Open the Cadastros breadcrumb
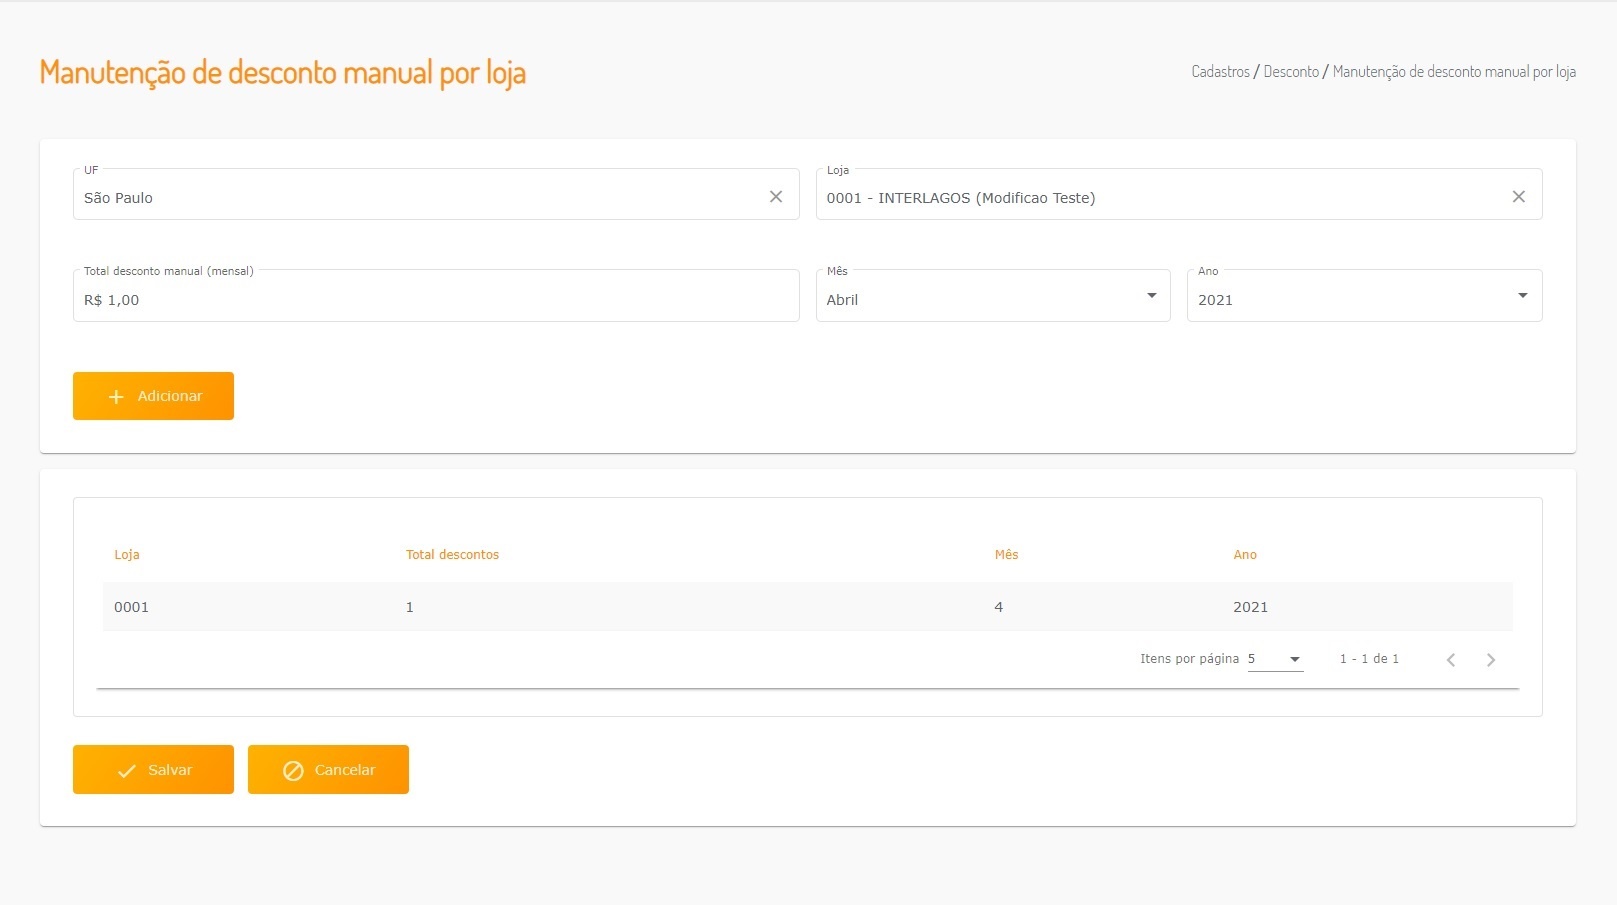Image resolution: width=1617 pixels, height=905 pixels. coord(1220,72)
